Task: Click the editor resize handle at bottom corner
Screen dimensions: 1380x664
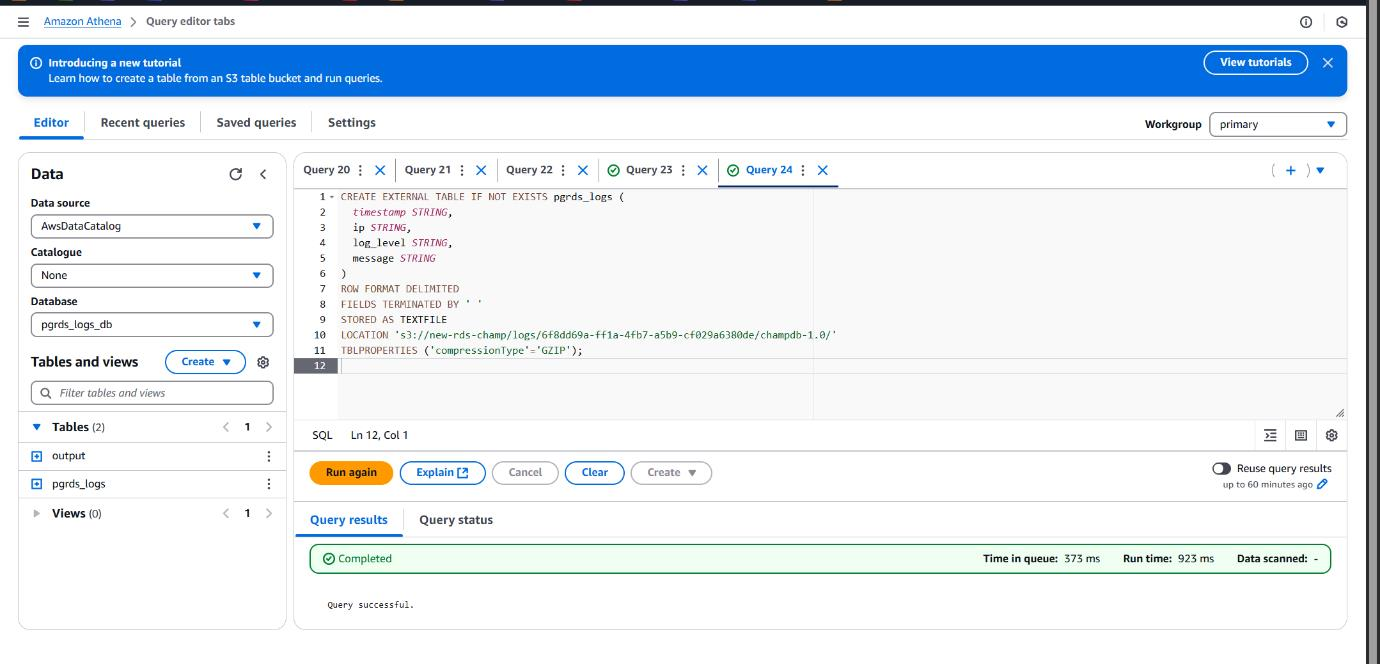Action: pyautogui.click(x=1340, y=413)
